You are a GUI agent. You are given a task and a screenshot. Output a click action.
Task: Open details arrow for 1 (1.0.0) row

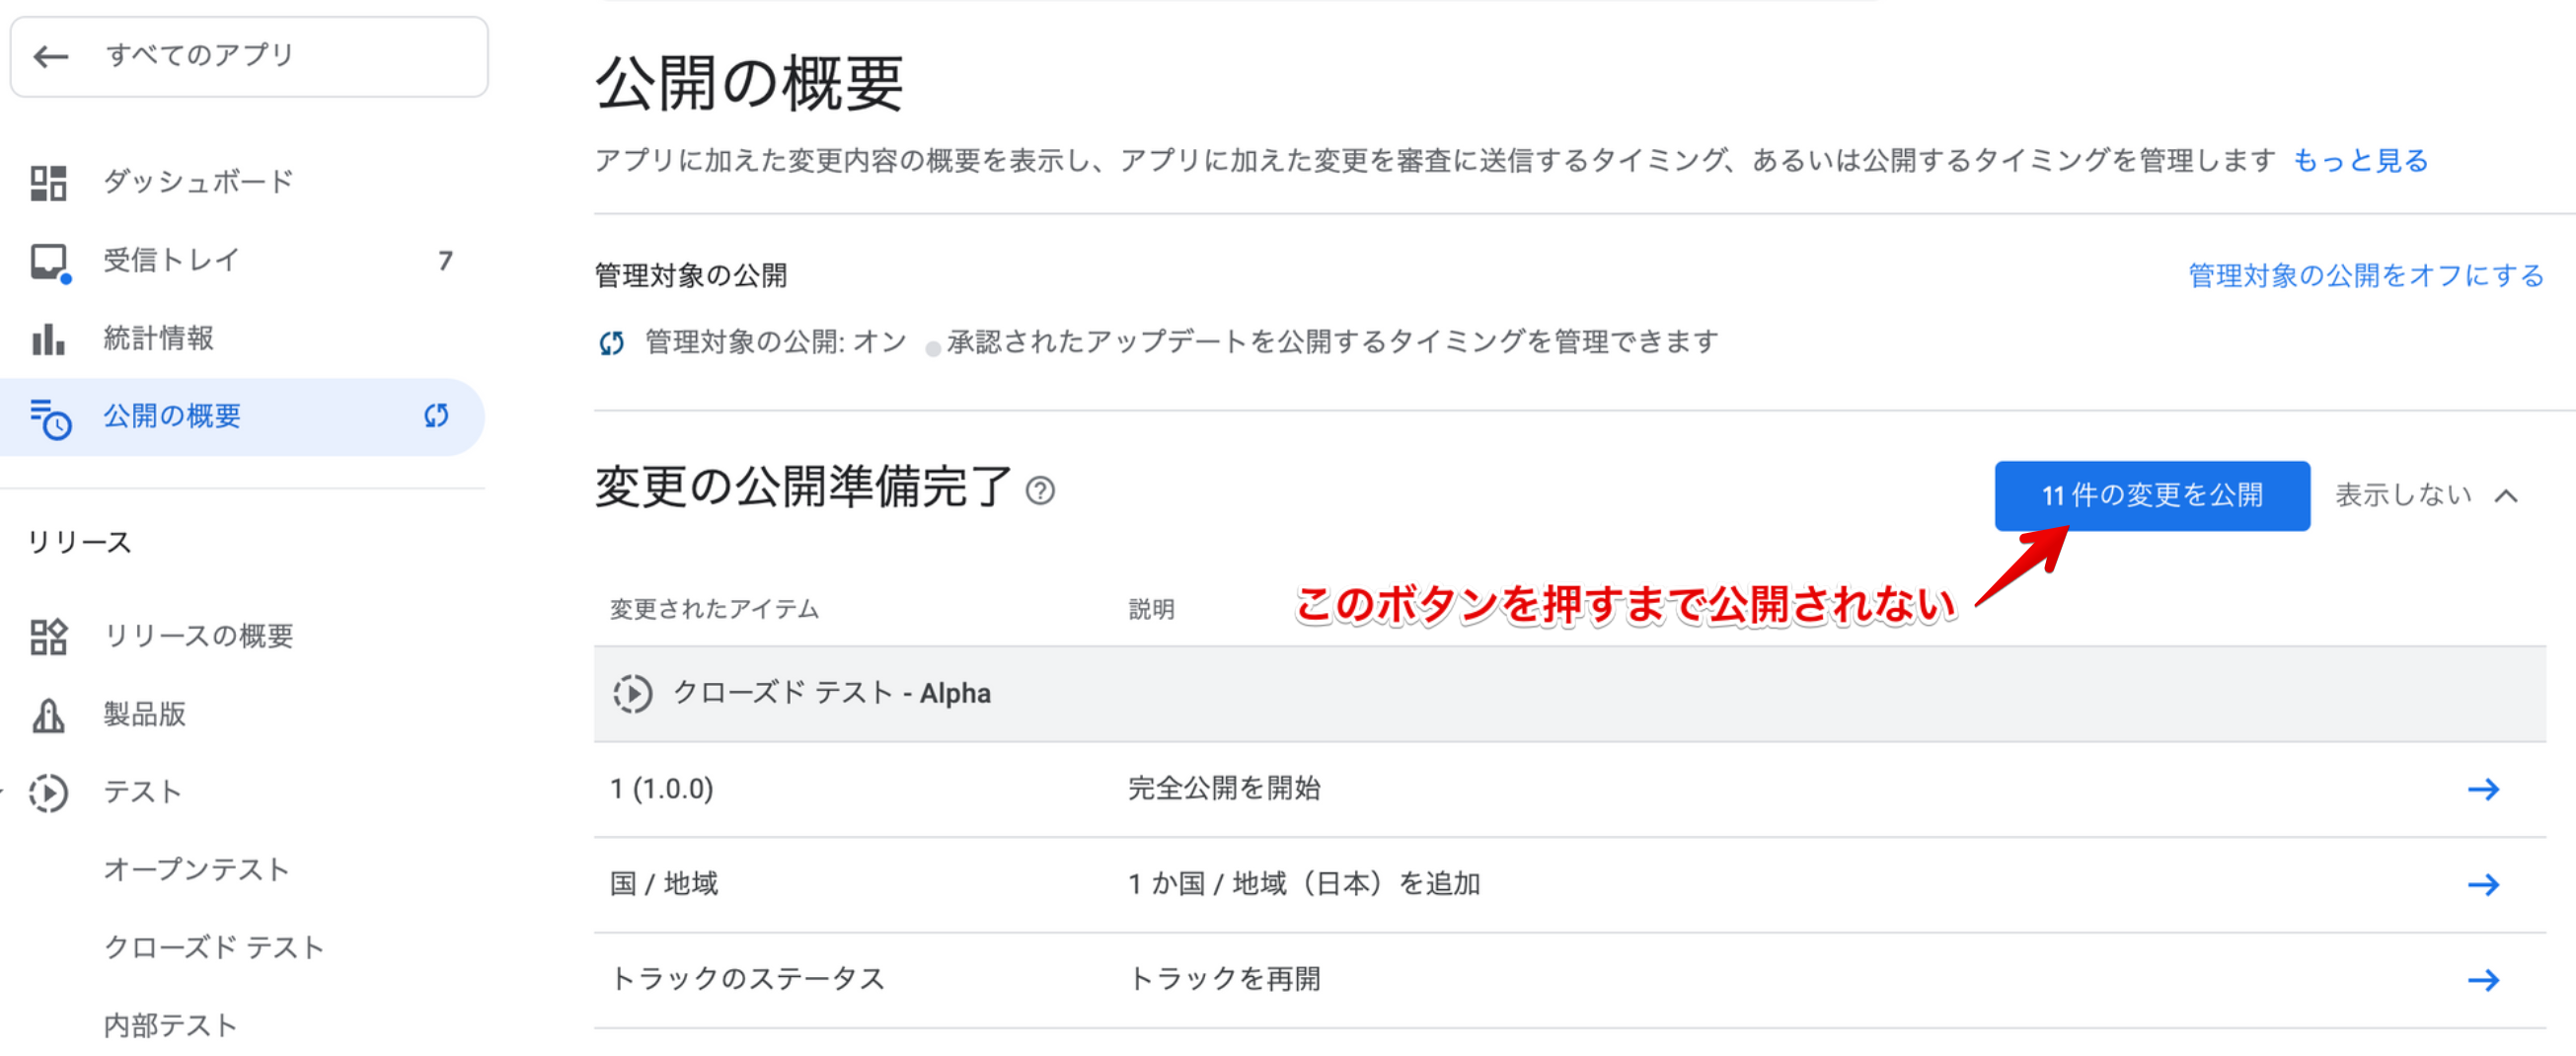point(2482,790)
